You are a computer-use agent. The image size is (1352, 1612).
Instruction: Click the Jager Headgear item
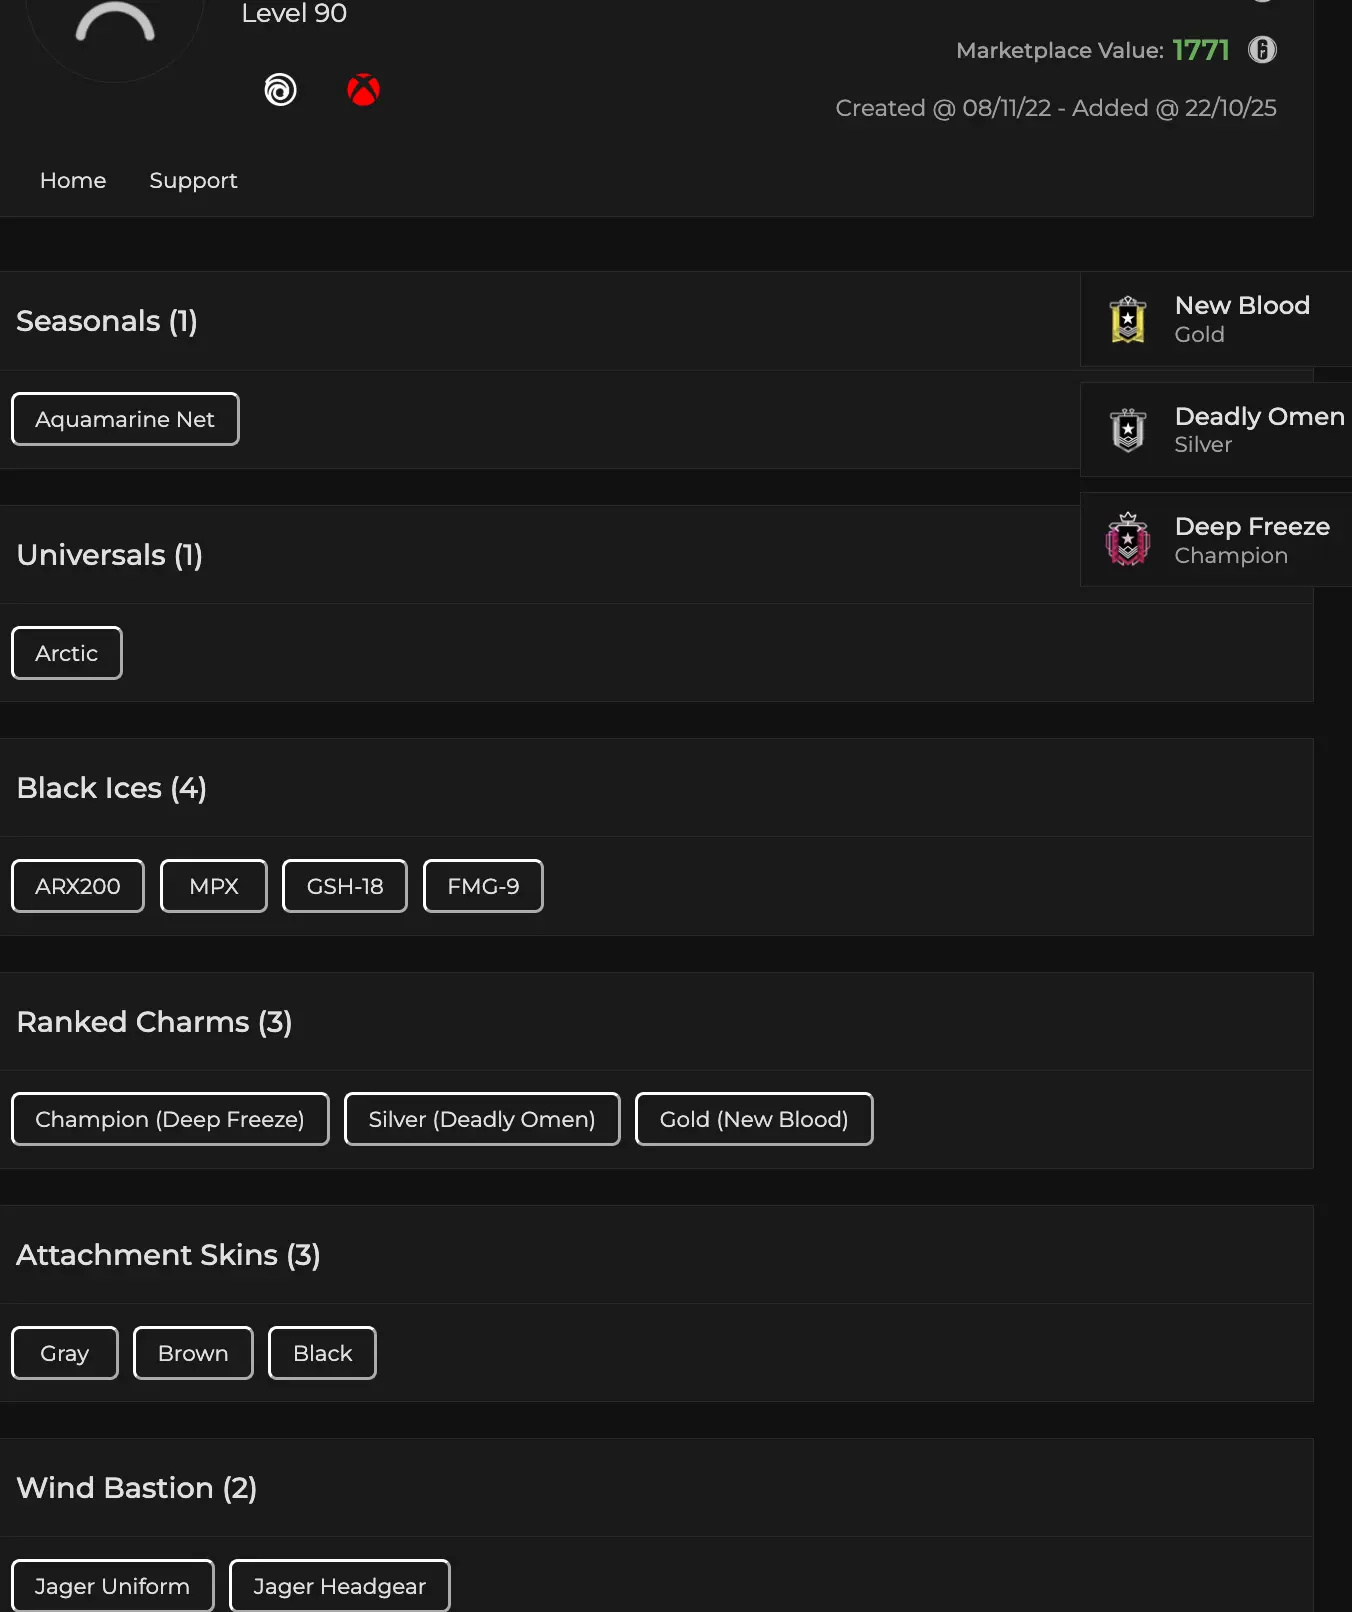[340, 1586]
